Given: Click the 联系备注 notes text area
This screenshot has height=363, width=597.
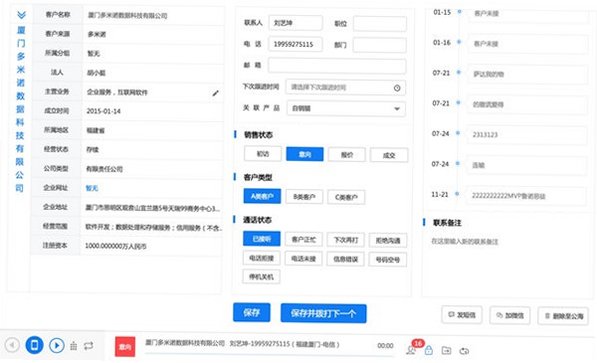Looking at the screenshot, I should (x=506, y=263).
